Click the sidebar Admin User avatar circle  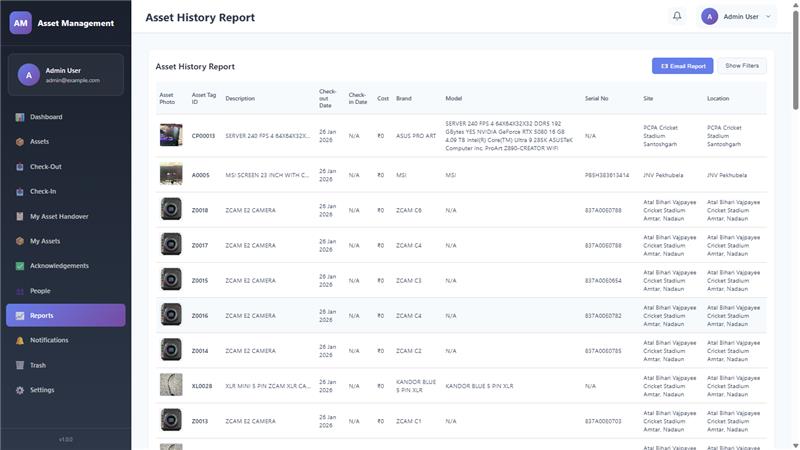pyautogui.click(x=29, y=75)
